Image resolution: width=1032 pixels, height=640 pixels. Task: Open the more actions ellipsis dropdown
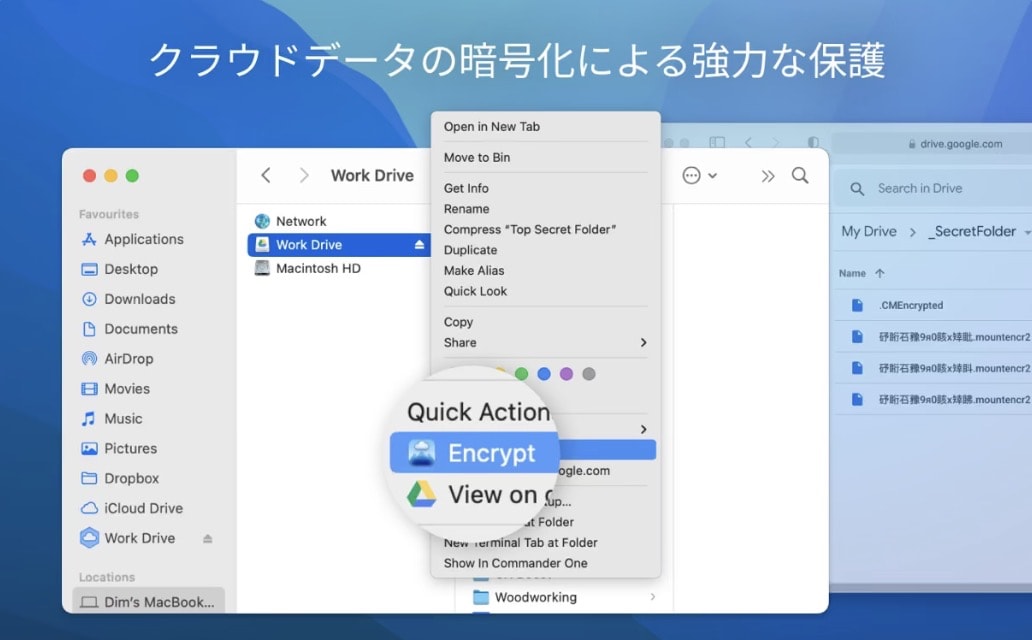(698, 175)
